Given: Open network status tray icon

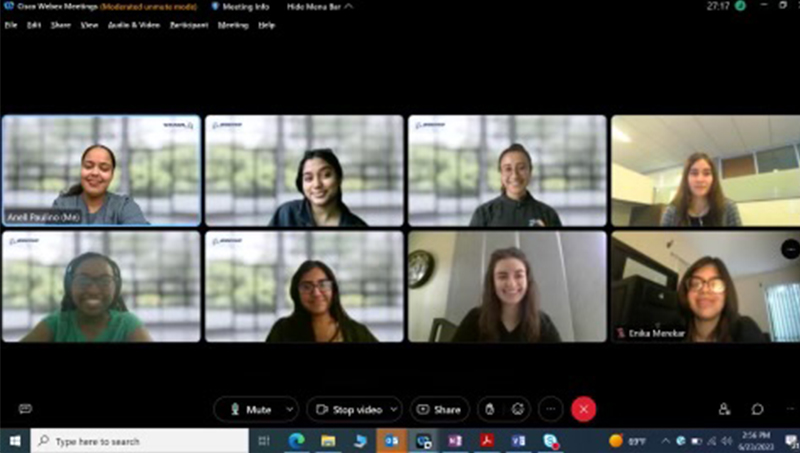Looking at the screenshot, I should click(712, 441).
